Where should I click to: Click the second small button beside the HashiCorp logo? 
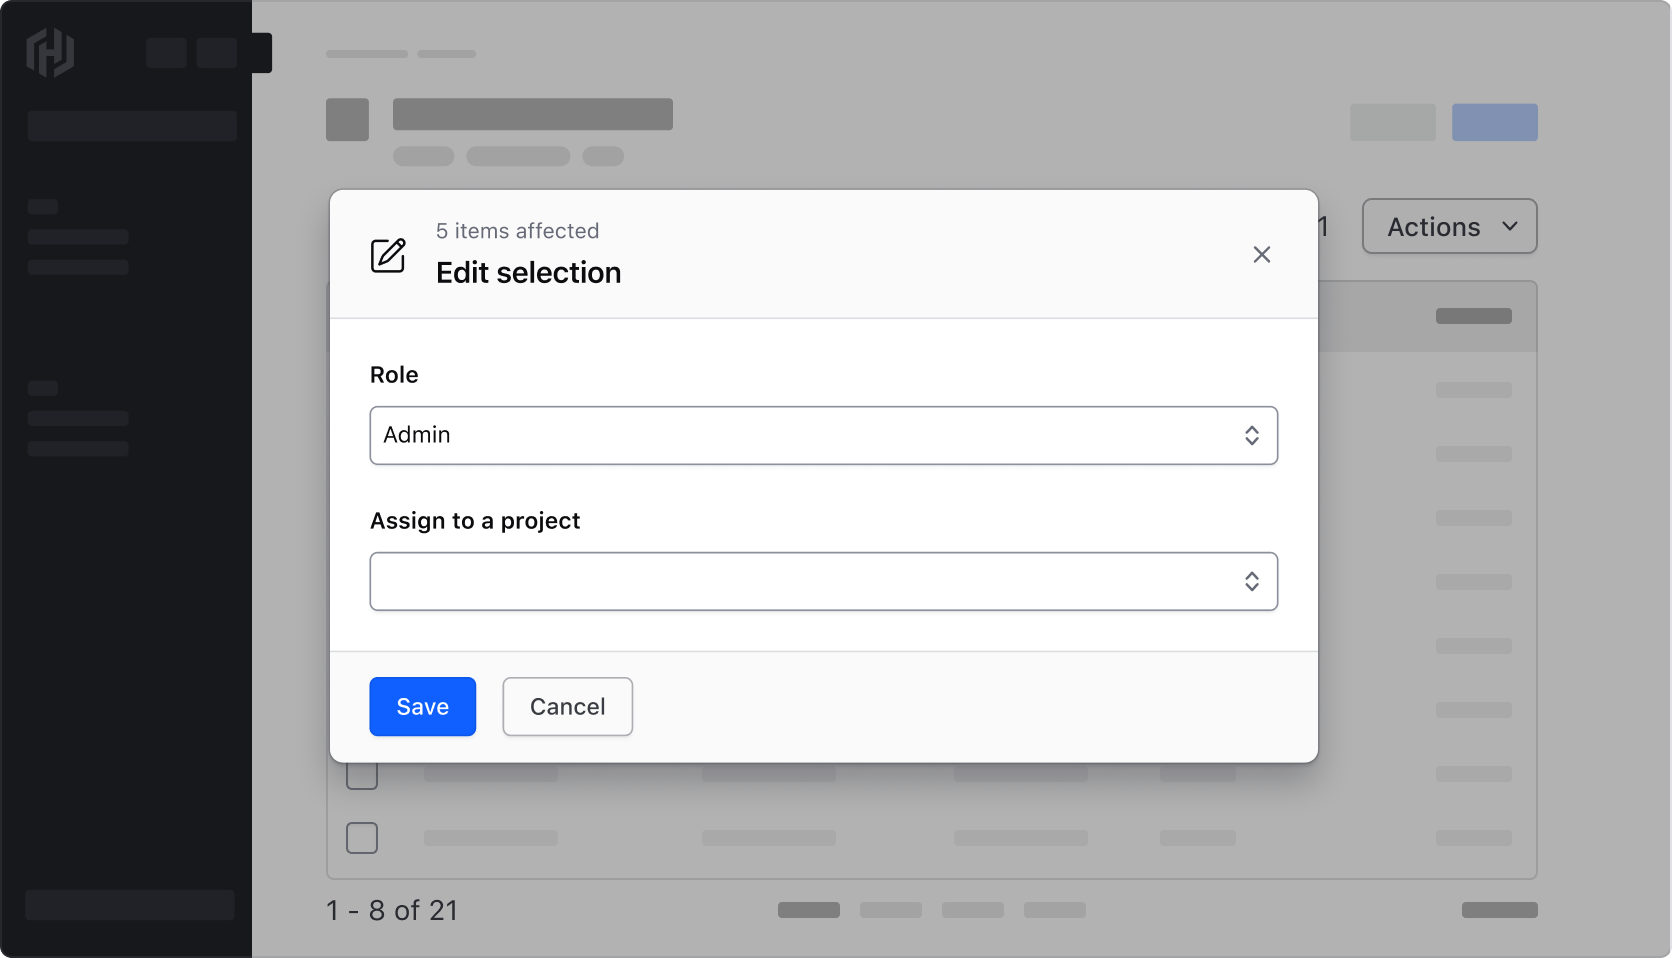pyautogui.click(x=217, y=53)
